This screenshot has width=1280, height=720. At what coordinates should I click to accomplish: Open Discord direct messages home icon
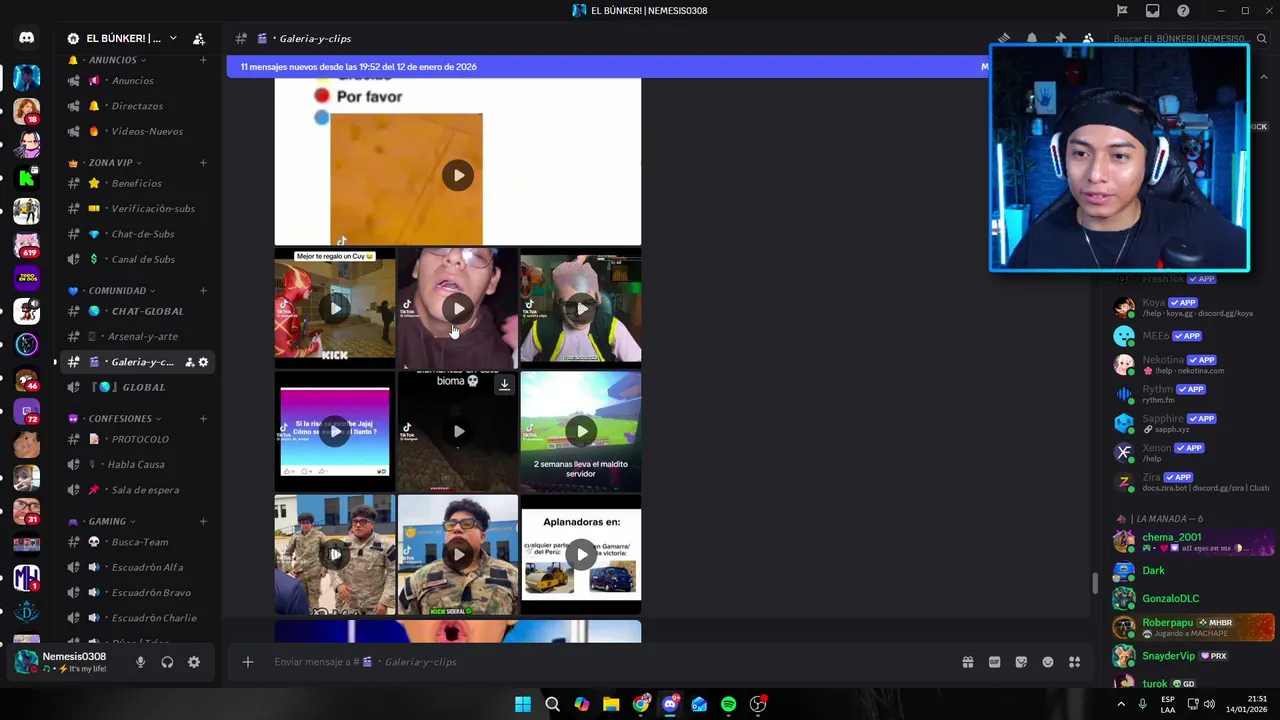pyautogui.click(x=27, y=38)
